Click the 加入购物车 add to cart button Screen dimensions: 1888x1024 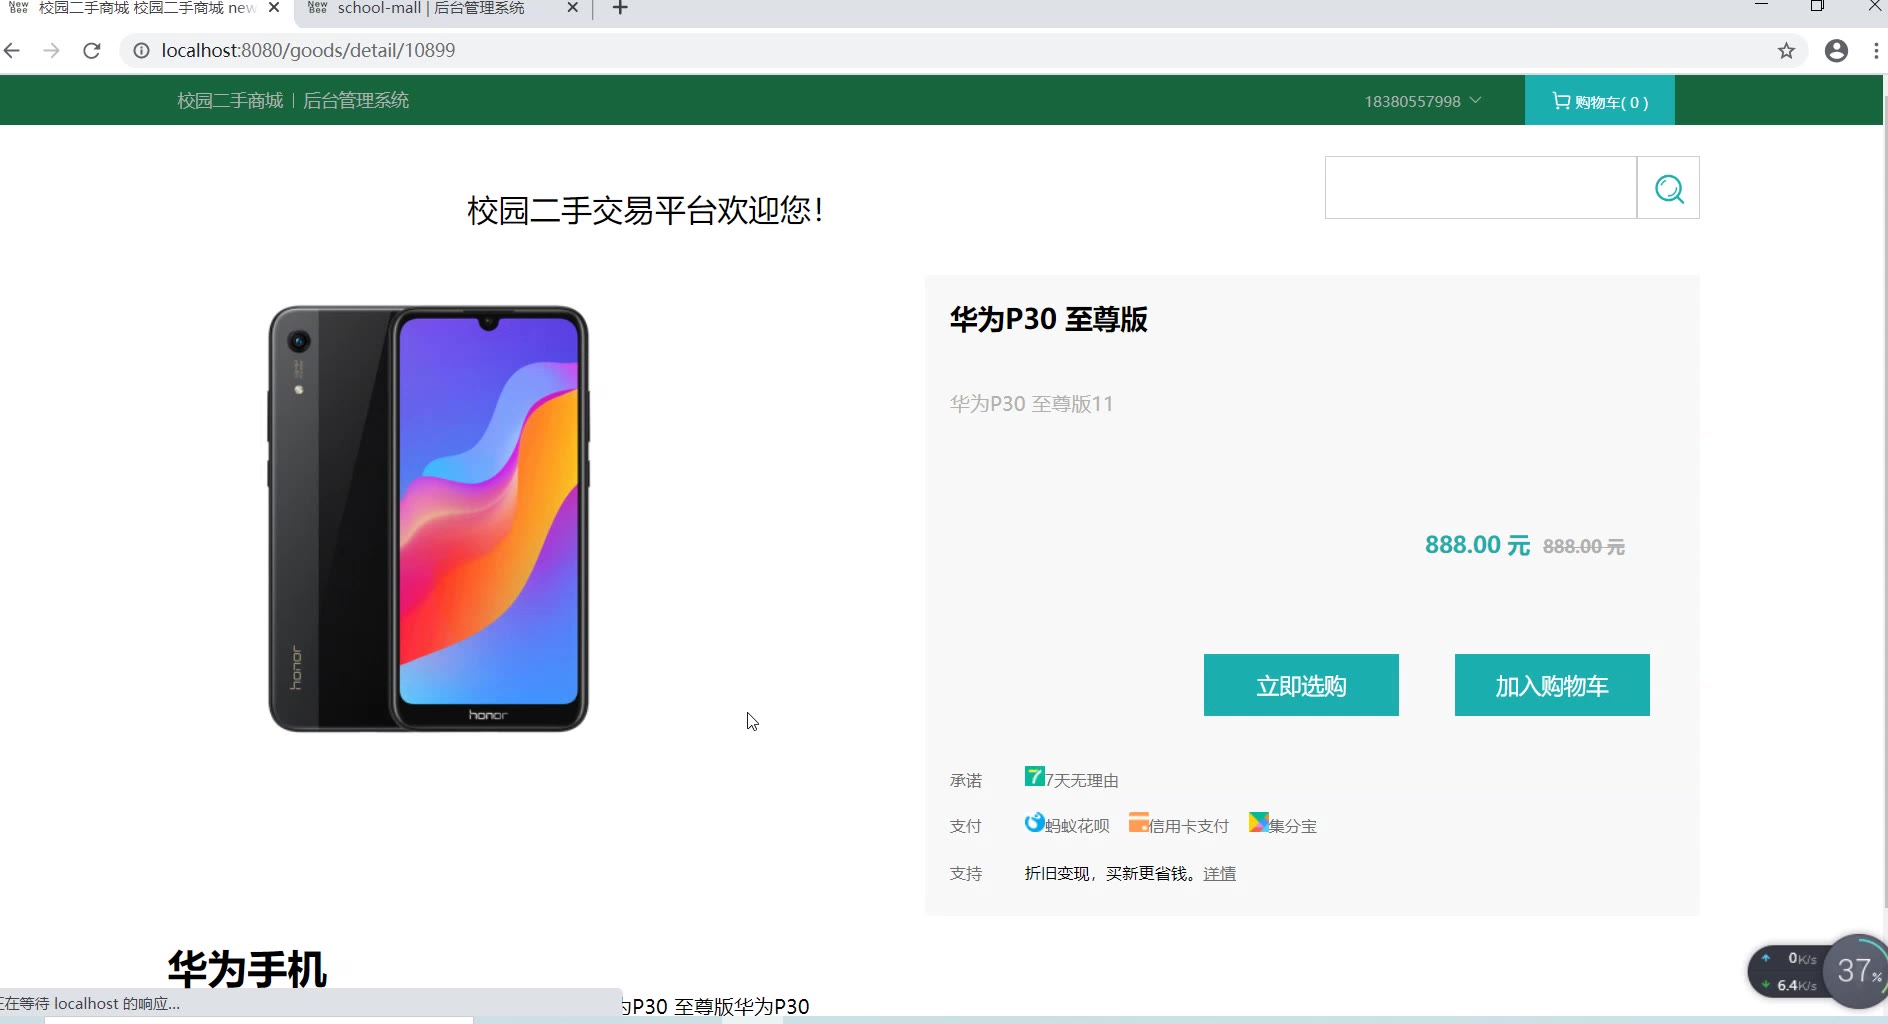pyautogui.click(x=1552, y=685)
